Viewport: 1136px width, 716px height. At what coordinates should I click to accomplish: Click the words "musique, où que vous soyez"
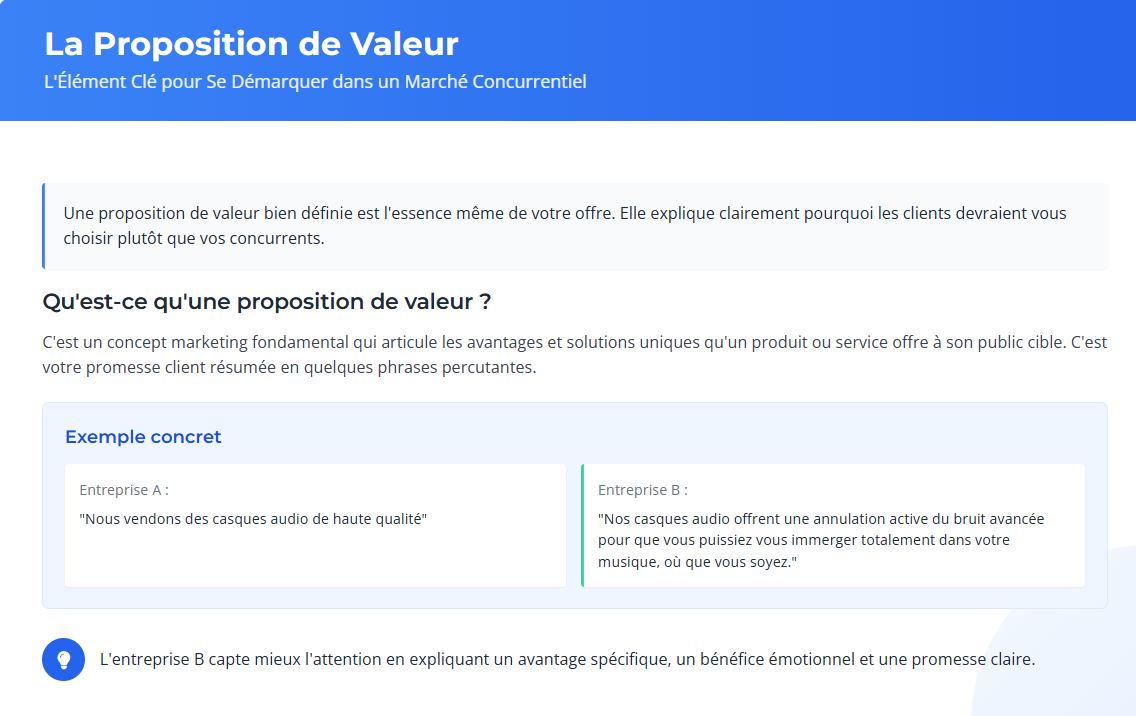693,562
